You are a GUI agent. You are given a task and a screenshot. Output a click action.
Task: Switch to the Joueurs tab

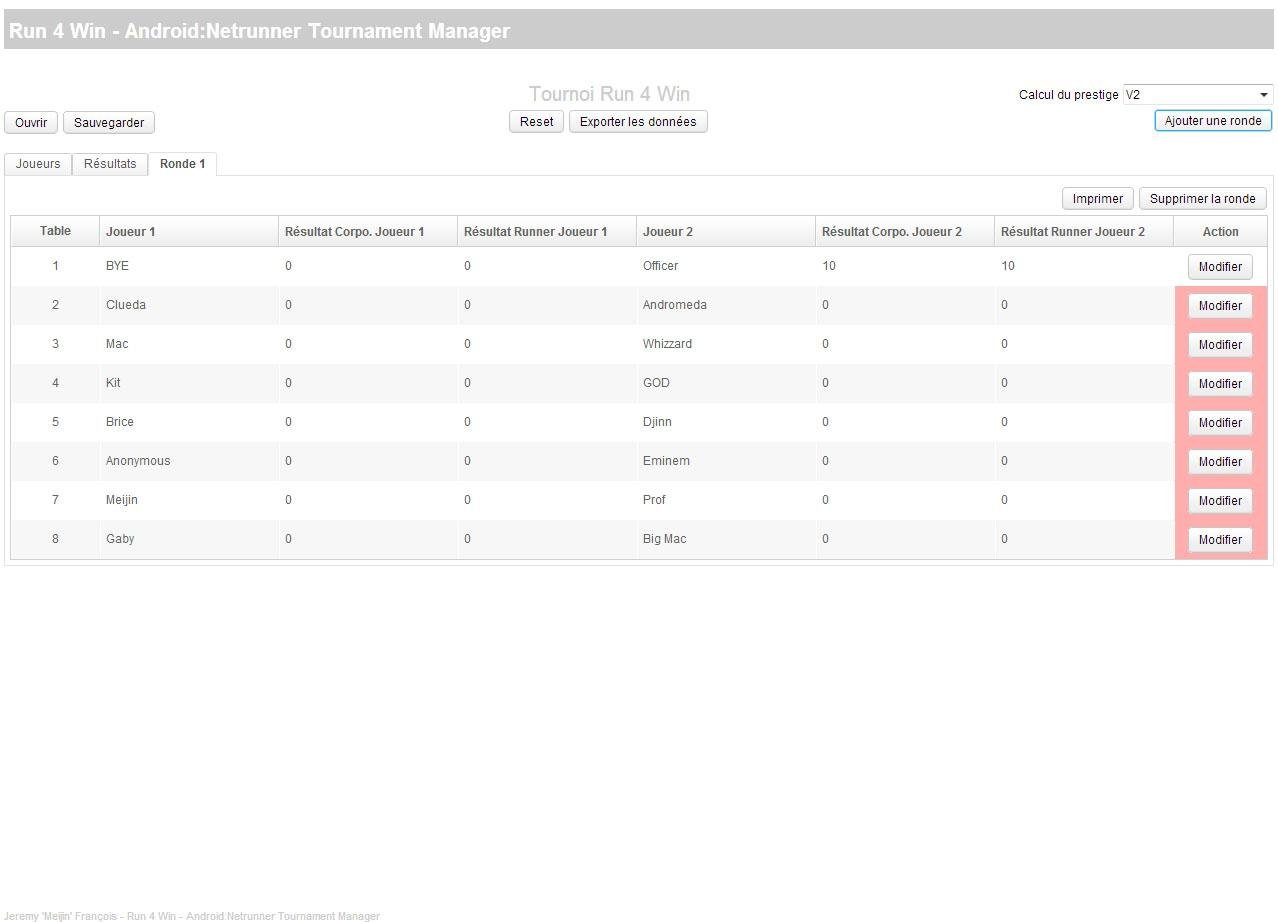[x=37, y=163]
